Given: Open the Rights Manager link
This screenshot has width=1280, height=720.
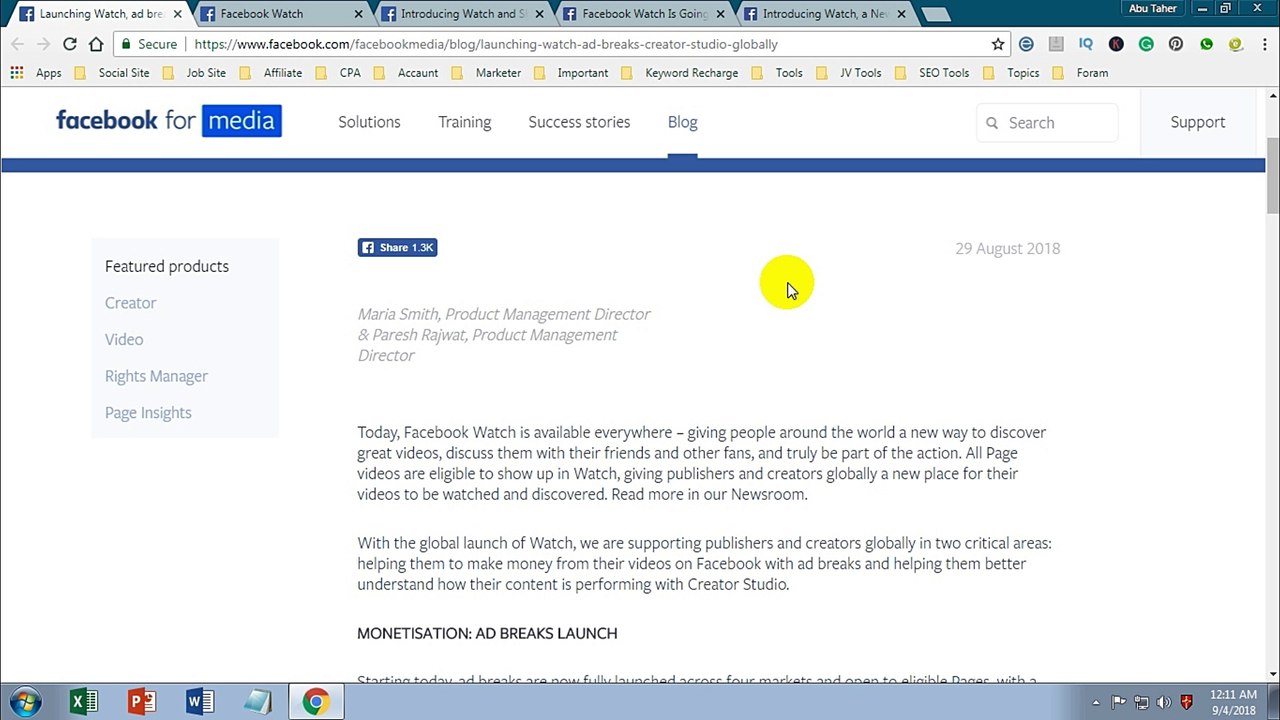Looking at the screenshot, I should click(x=156, y=376).
